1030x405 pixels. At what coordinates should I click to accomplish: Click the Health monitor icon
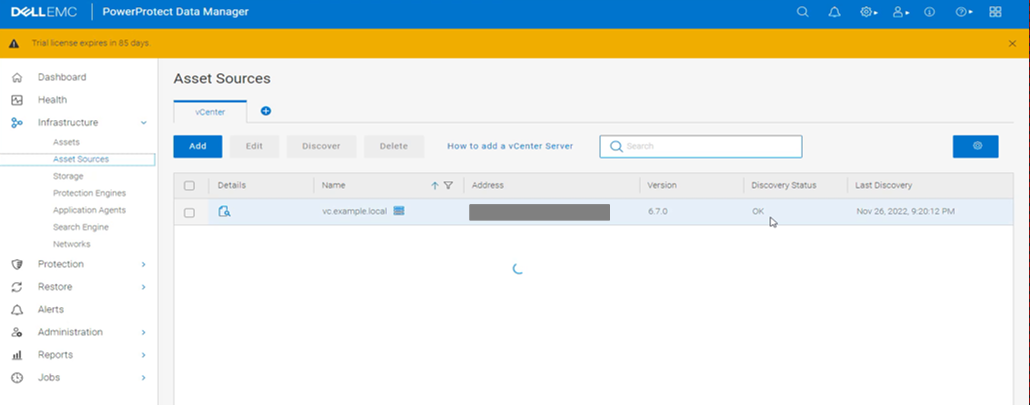(18, 100)
